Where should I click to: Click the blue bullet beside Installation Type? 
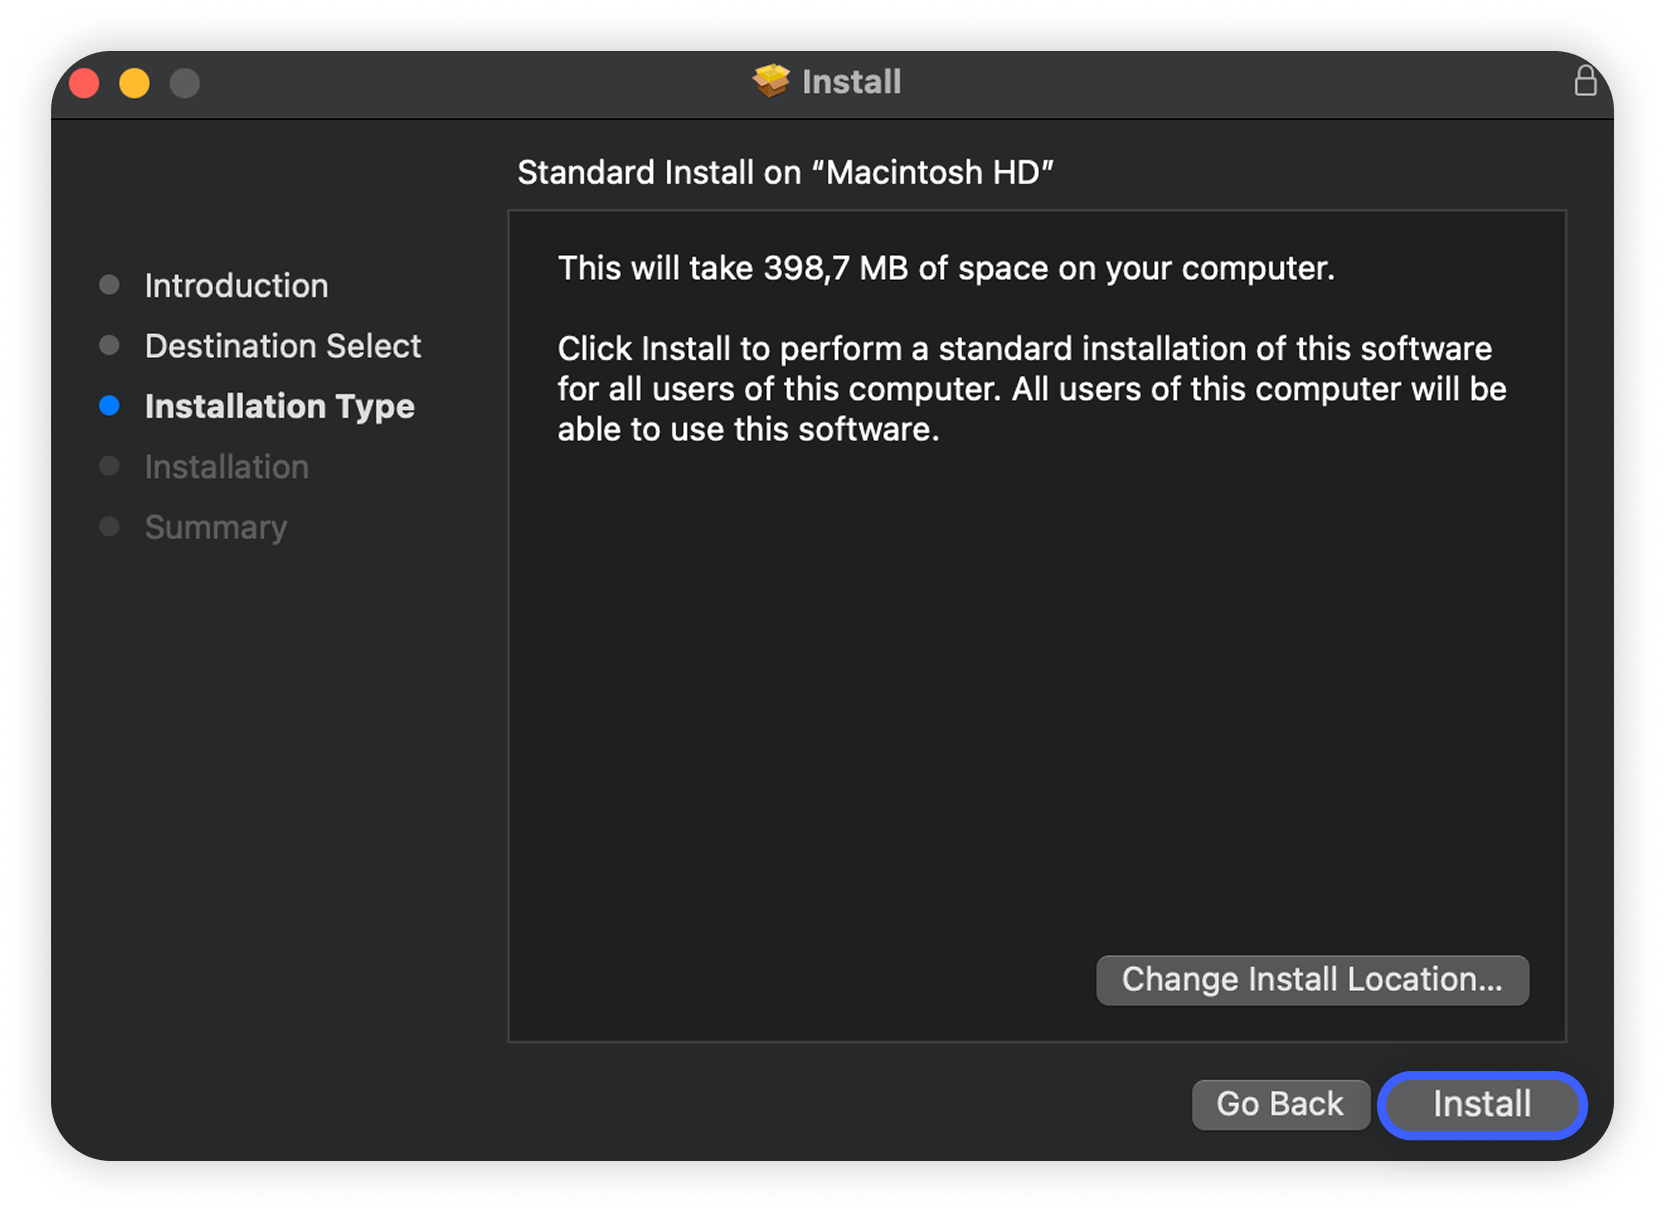[110, 406]
